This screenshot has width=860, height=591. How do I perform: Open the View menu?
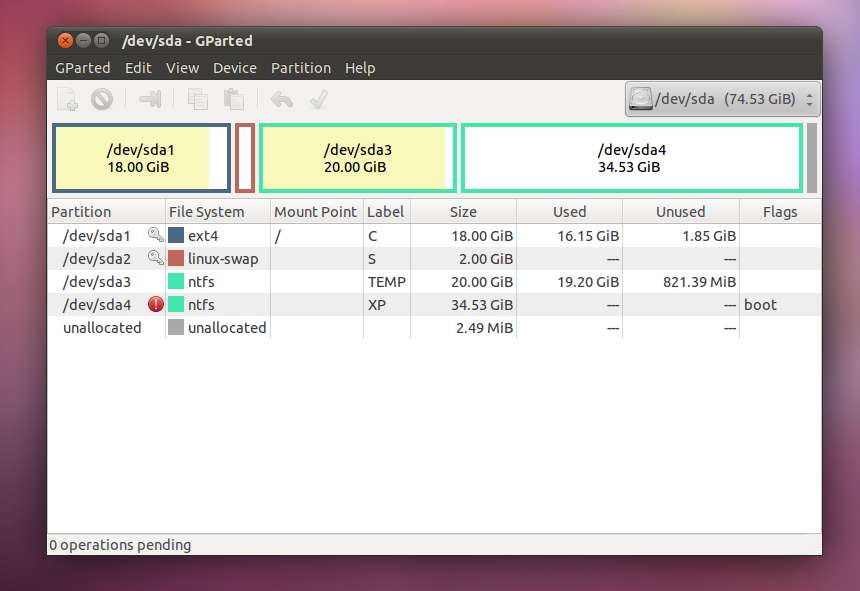(182, 68)
